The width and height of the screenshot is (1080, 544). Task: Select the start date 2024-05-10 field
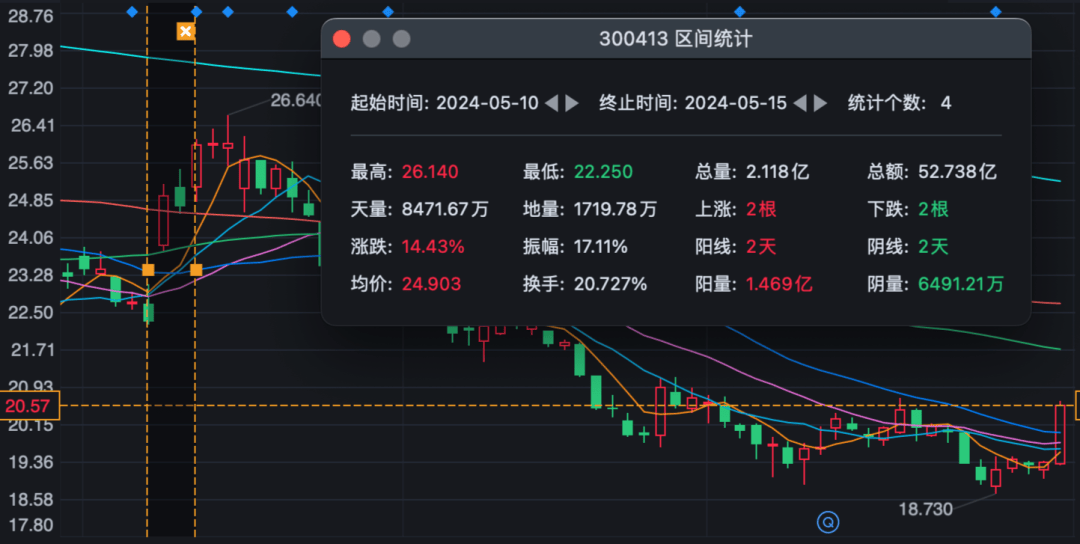(x=487, y=103)
